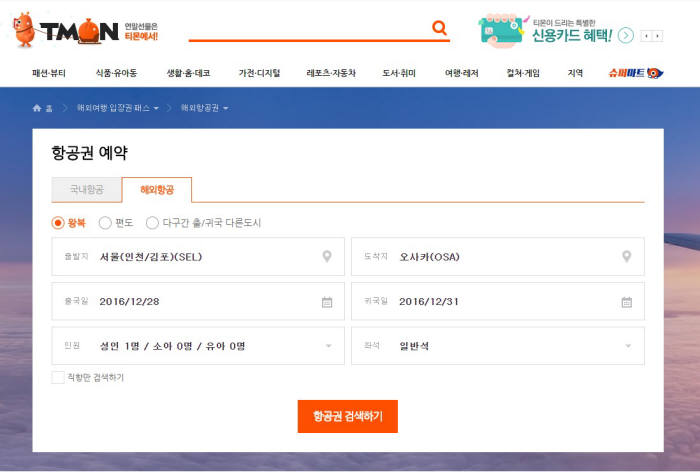
Task: Select the 다구간 multi-city radio button
Action: (152, 222)
